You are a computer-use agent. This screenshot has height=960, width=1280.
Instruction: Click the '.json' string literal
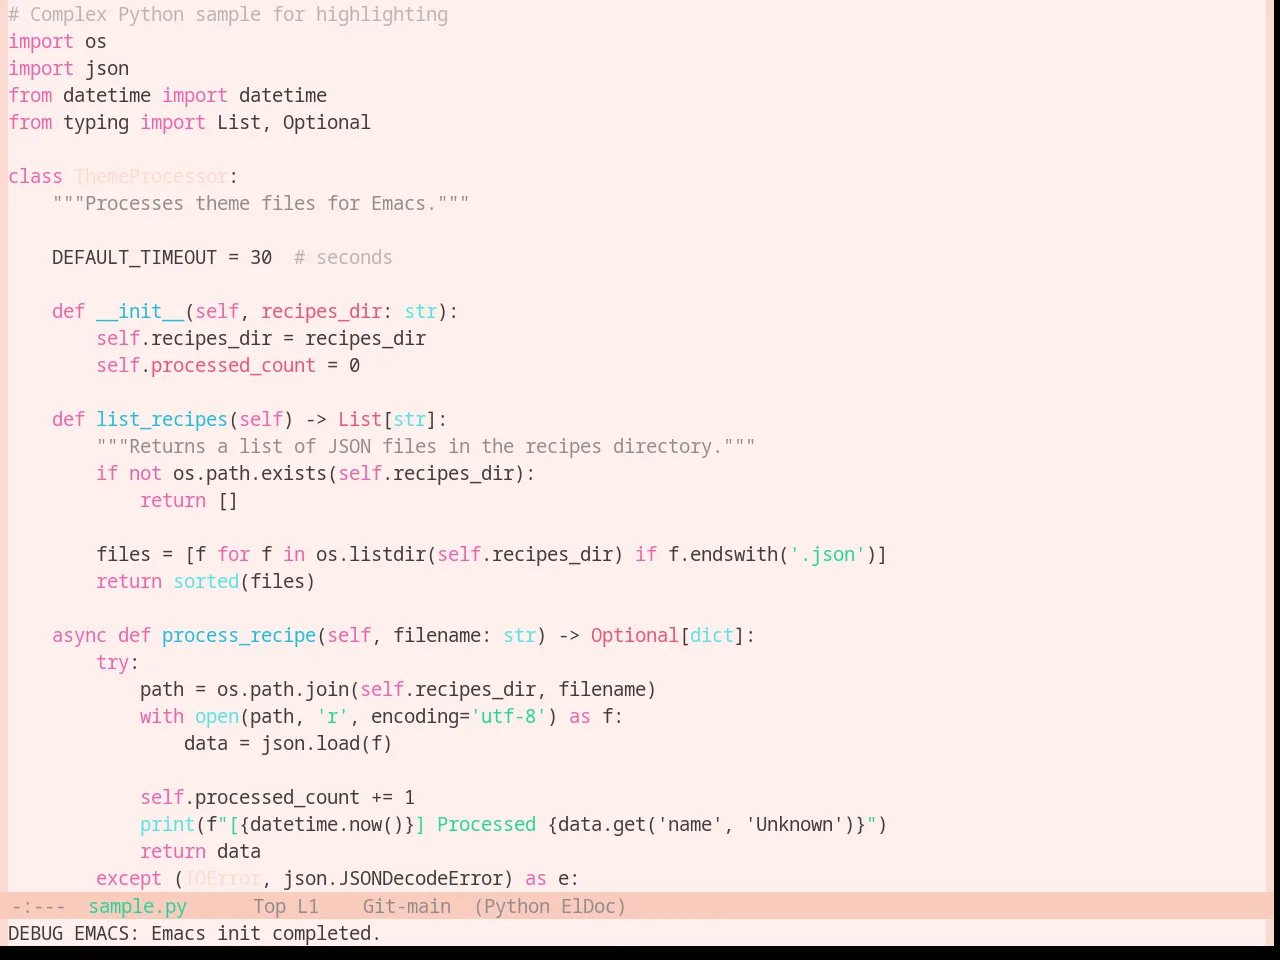pyautogui.click(x=827, y=555)
